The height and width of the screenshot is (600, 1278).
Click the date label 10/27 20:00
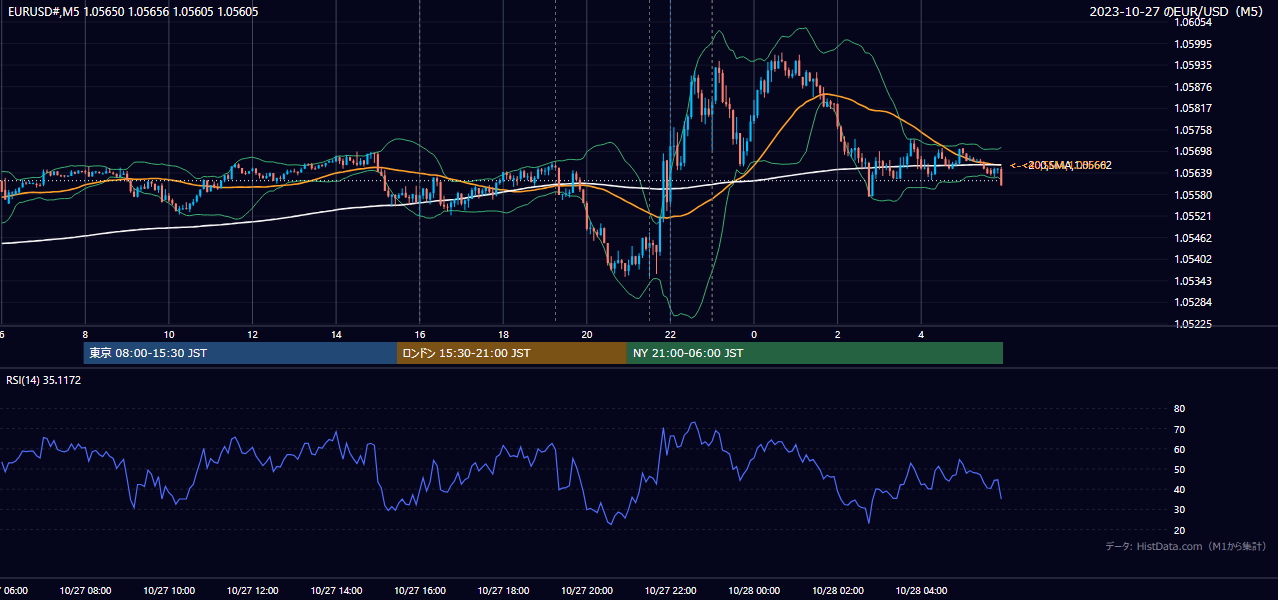tap(587, 591)
